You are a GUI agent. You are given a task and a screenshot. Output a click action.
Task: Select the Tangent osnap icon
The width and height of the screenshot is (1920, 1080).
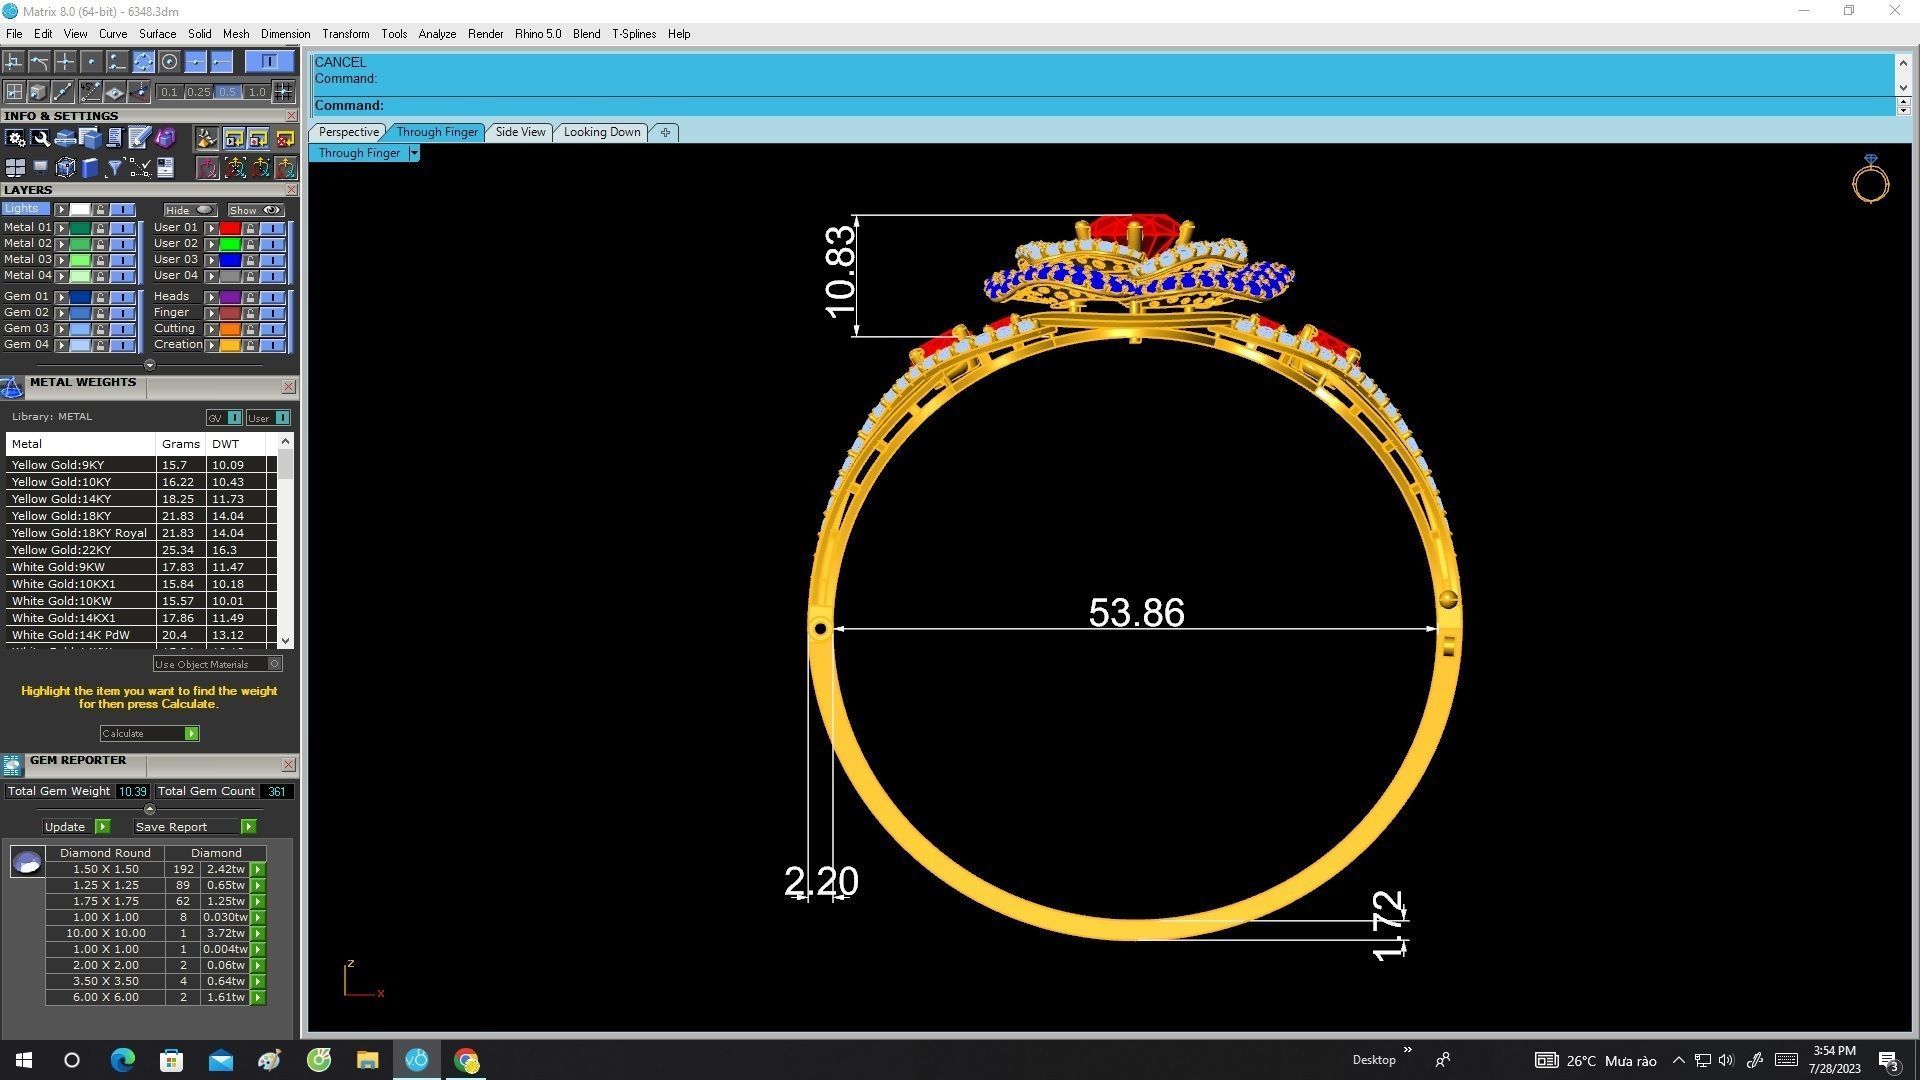[39, 61]
